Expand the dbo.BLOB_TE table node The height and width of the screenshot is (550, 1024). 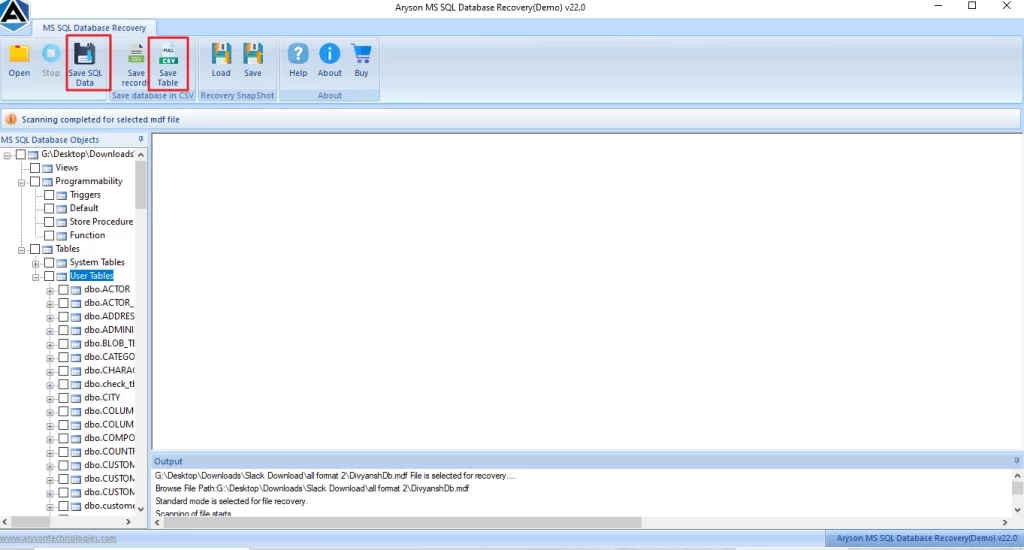coord(50,345)
